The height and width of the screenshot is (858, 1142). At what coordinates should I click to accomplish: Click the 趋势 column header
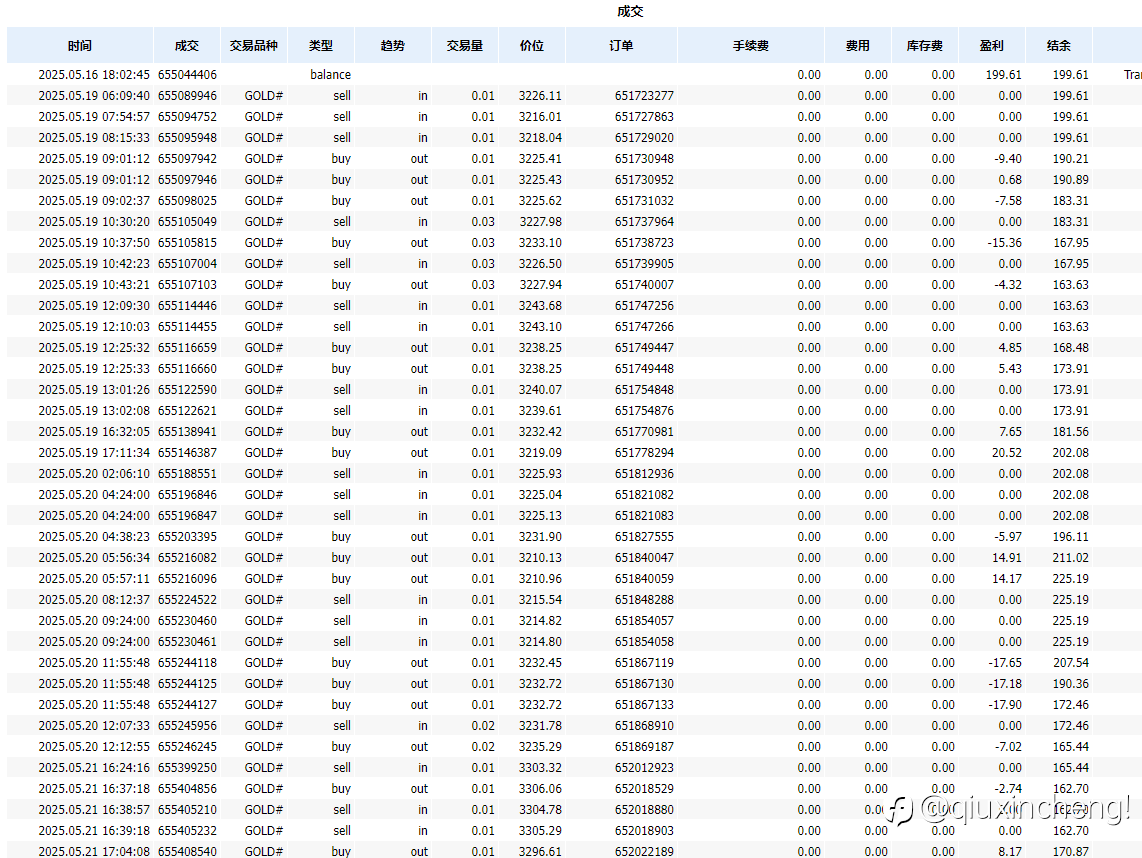click(x=393, y=45)
